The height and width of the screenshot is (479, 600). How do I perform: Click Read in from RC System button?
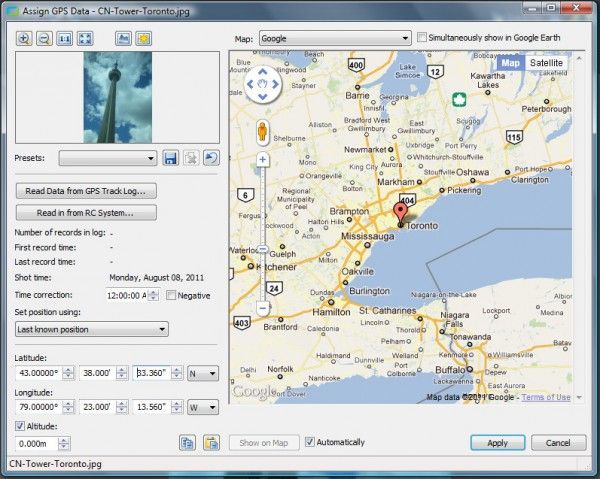click(86, 213)
